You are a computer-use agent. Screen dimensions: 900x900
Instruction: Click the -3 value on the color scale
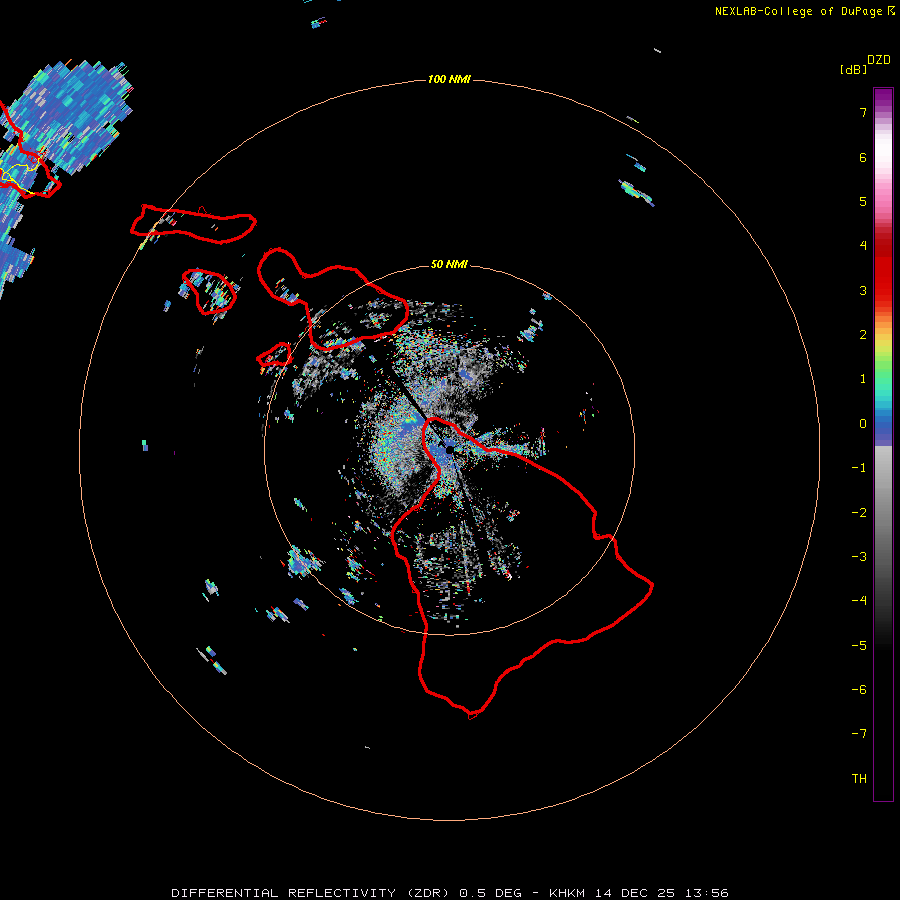click(x=859, y=557)
